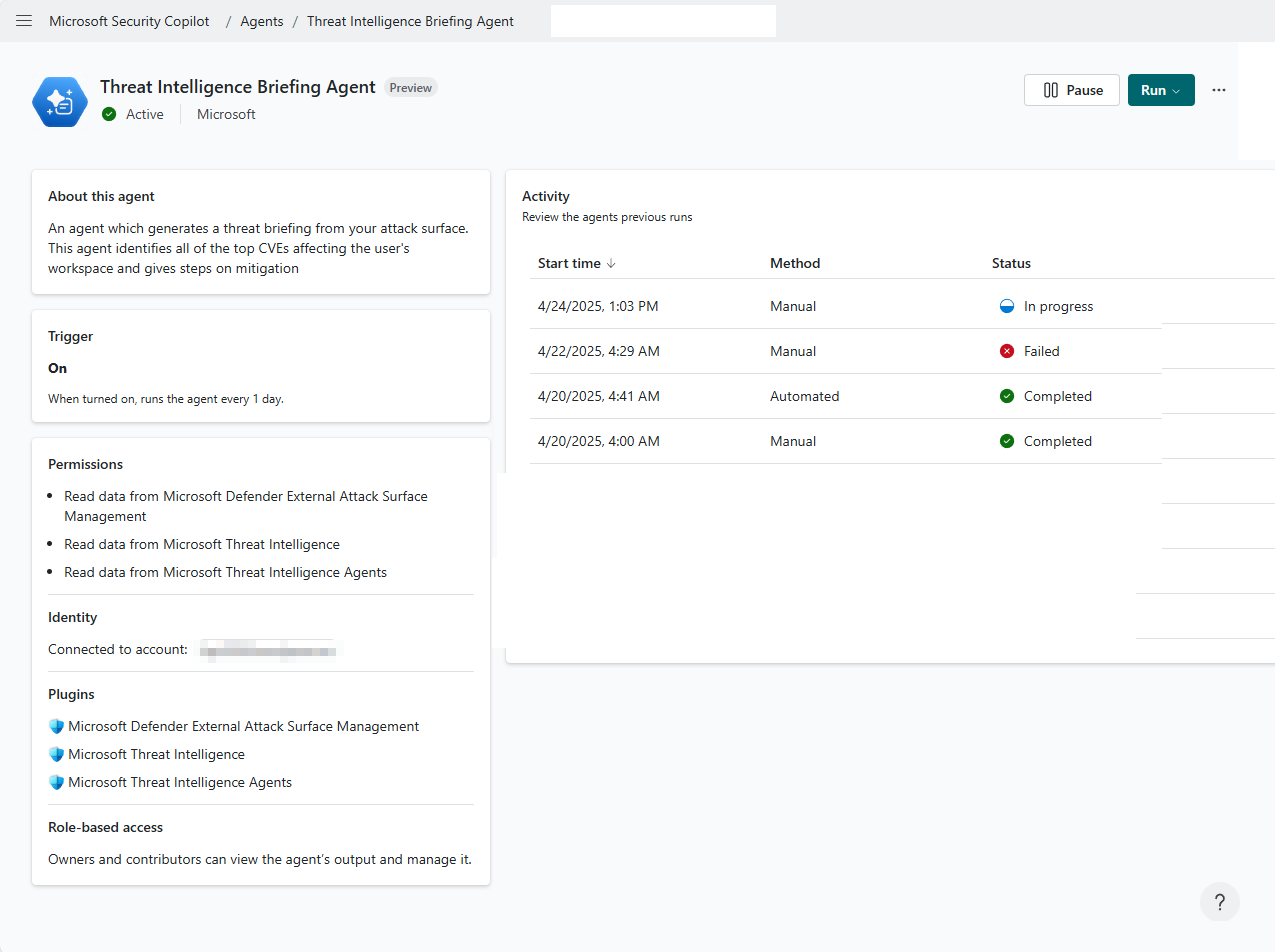Go to Microsoft Security Copilot home breadcrumb

coord(129,21)
